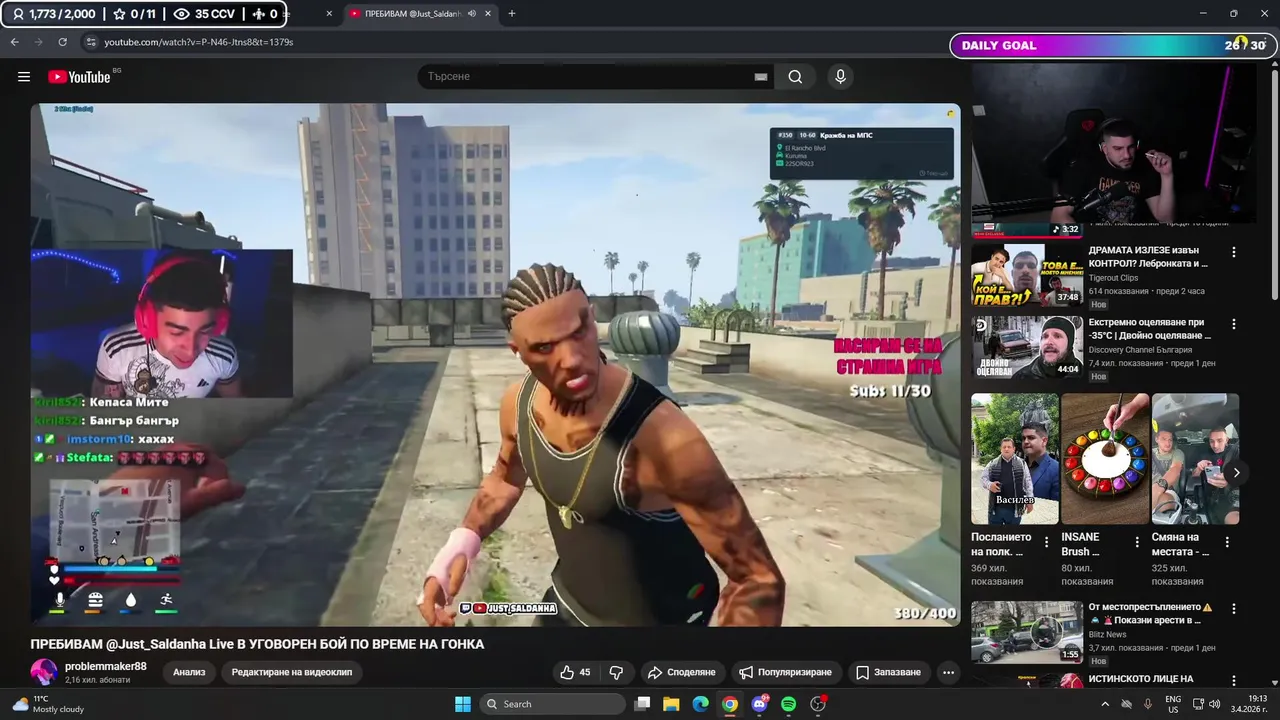Click the taskbar Search box
Image resolution: width=1280 pixels, height=720 pixels.
point(552,704)
